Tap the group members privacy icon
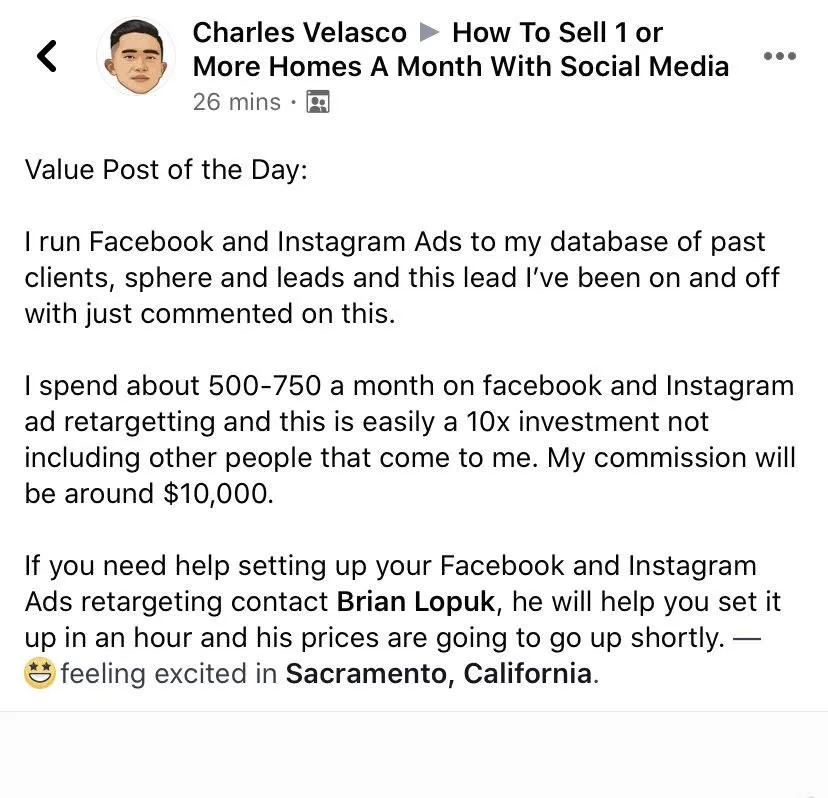This screenshot has width=828, height=798. 318,102
